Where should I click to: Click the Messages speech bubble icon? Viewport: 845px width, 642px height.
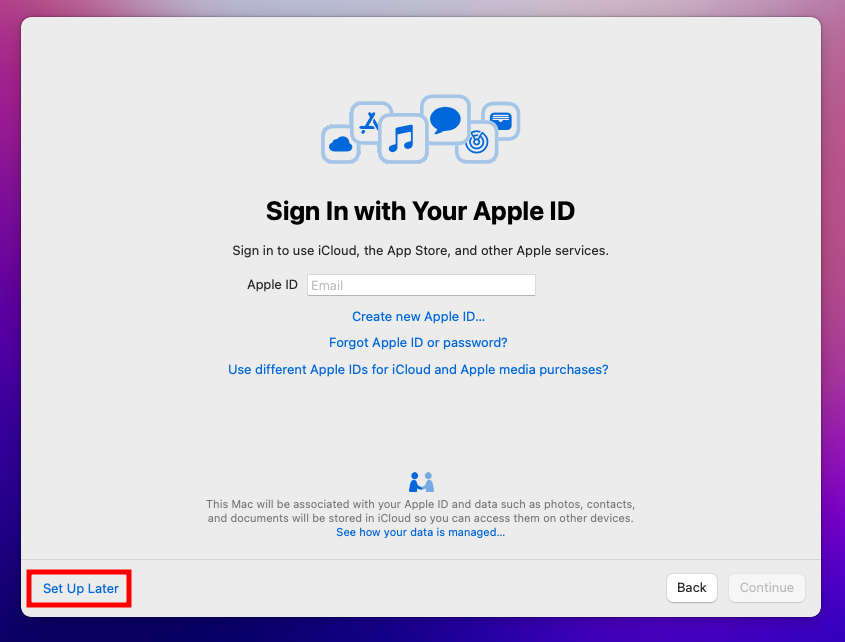point(445,119)
